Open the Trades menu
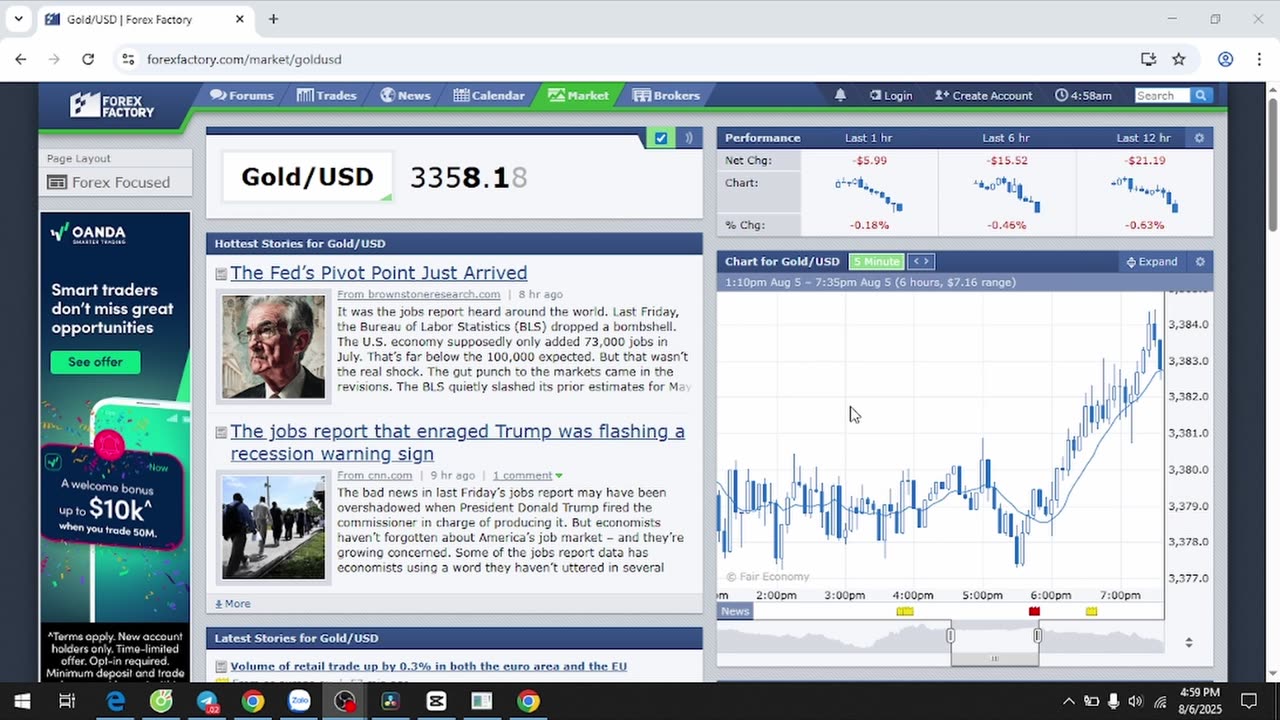Screen dimensions: 1280x720 (x=326, y=95)
